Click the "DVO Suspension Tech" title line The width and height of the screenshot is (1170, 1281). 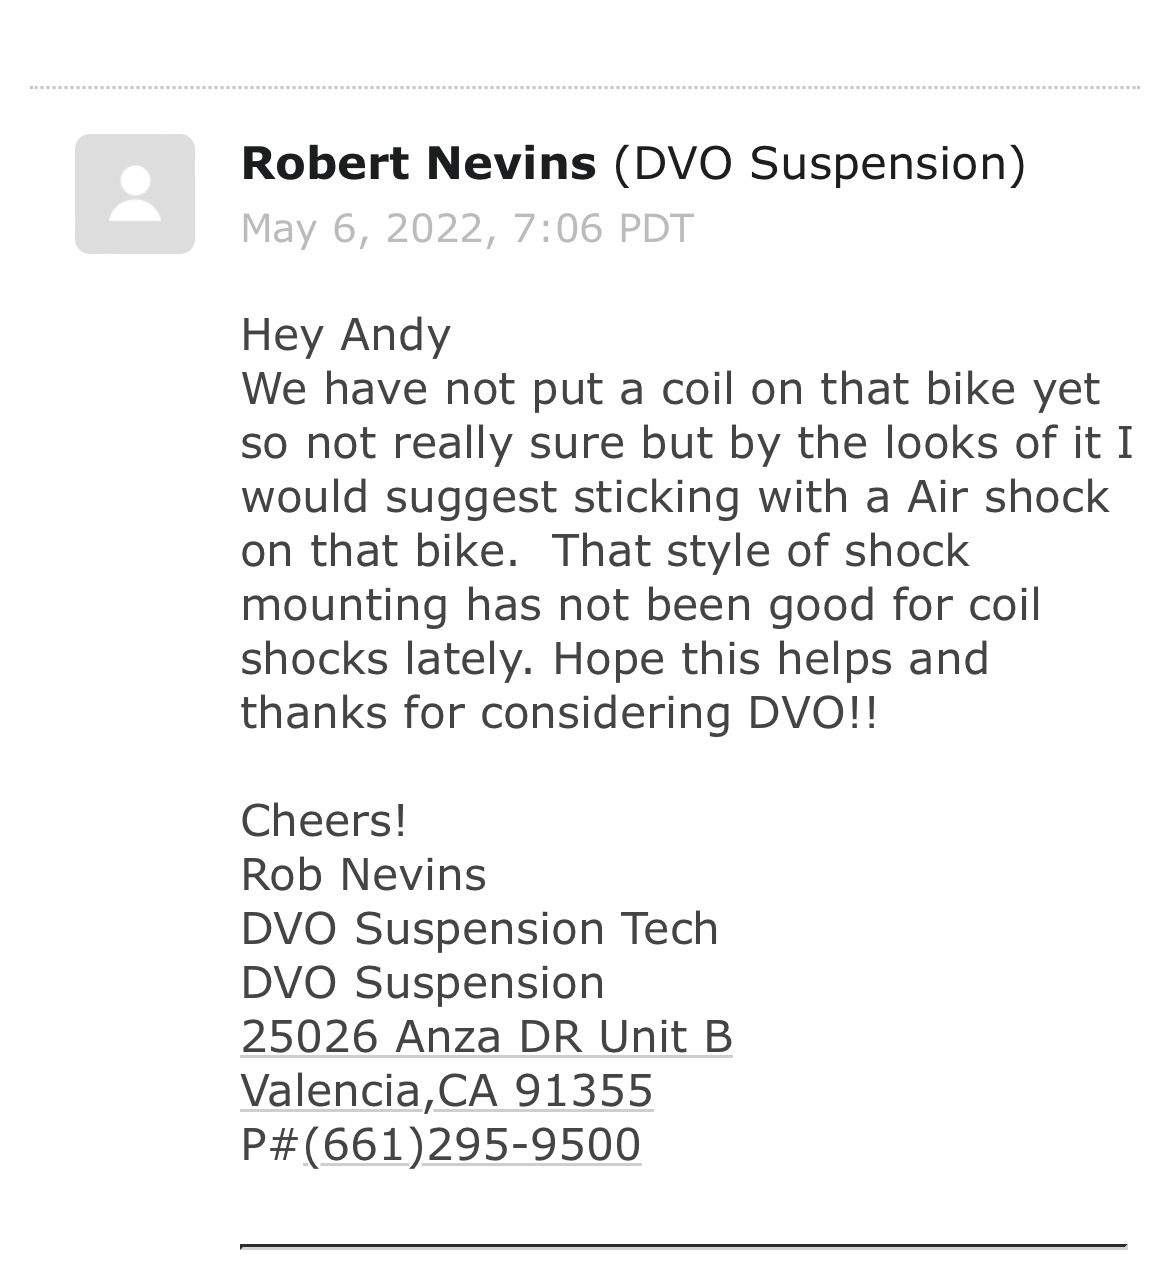click(x=479, y=929)
